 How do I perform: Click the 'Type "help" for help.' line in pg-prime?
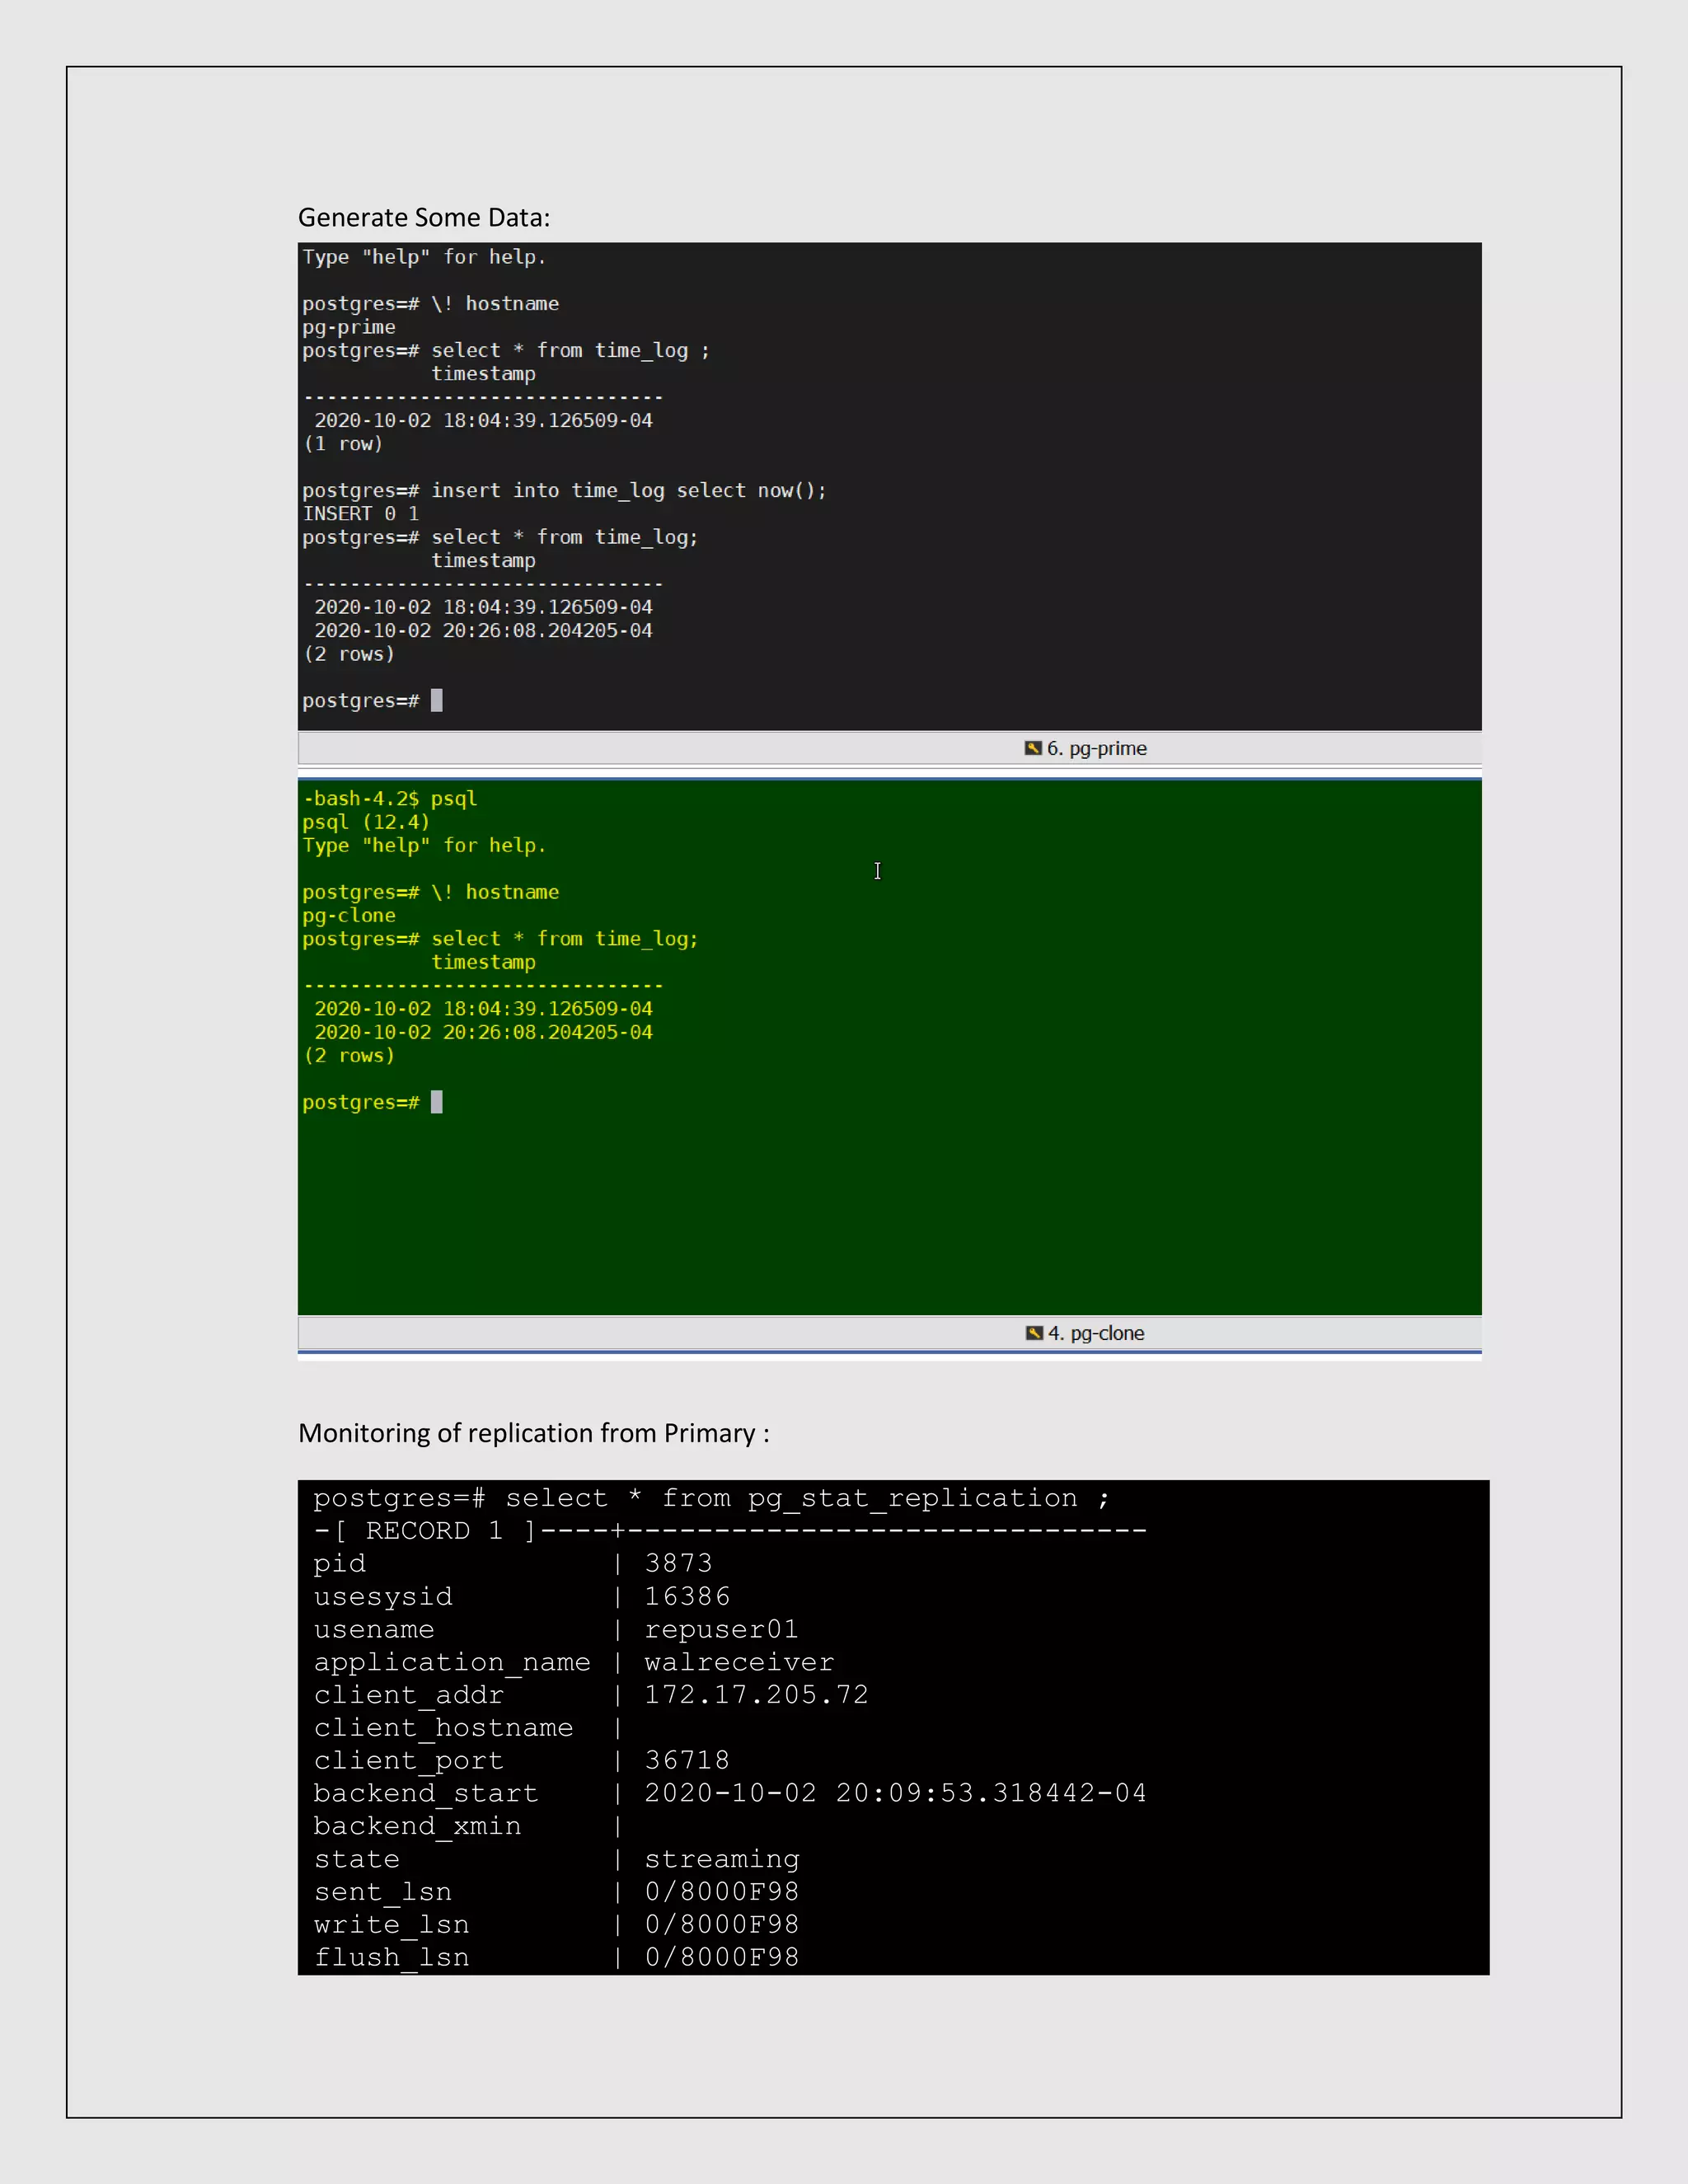coord(424,257)
